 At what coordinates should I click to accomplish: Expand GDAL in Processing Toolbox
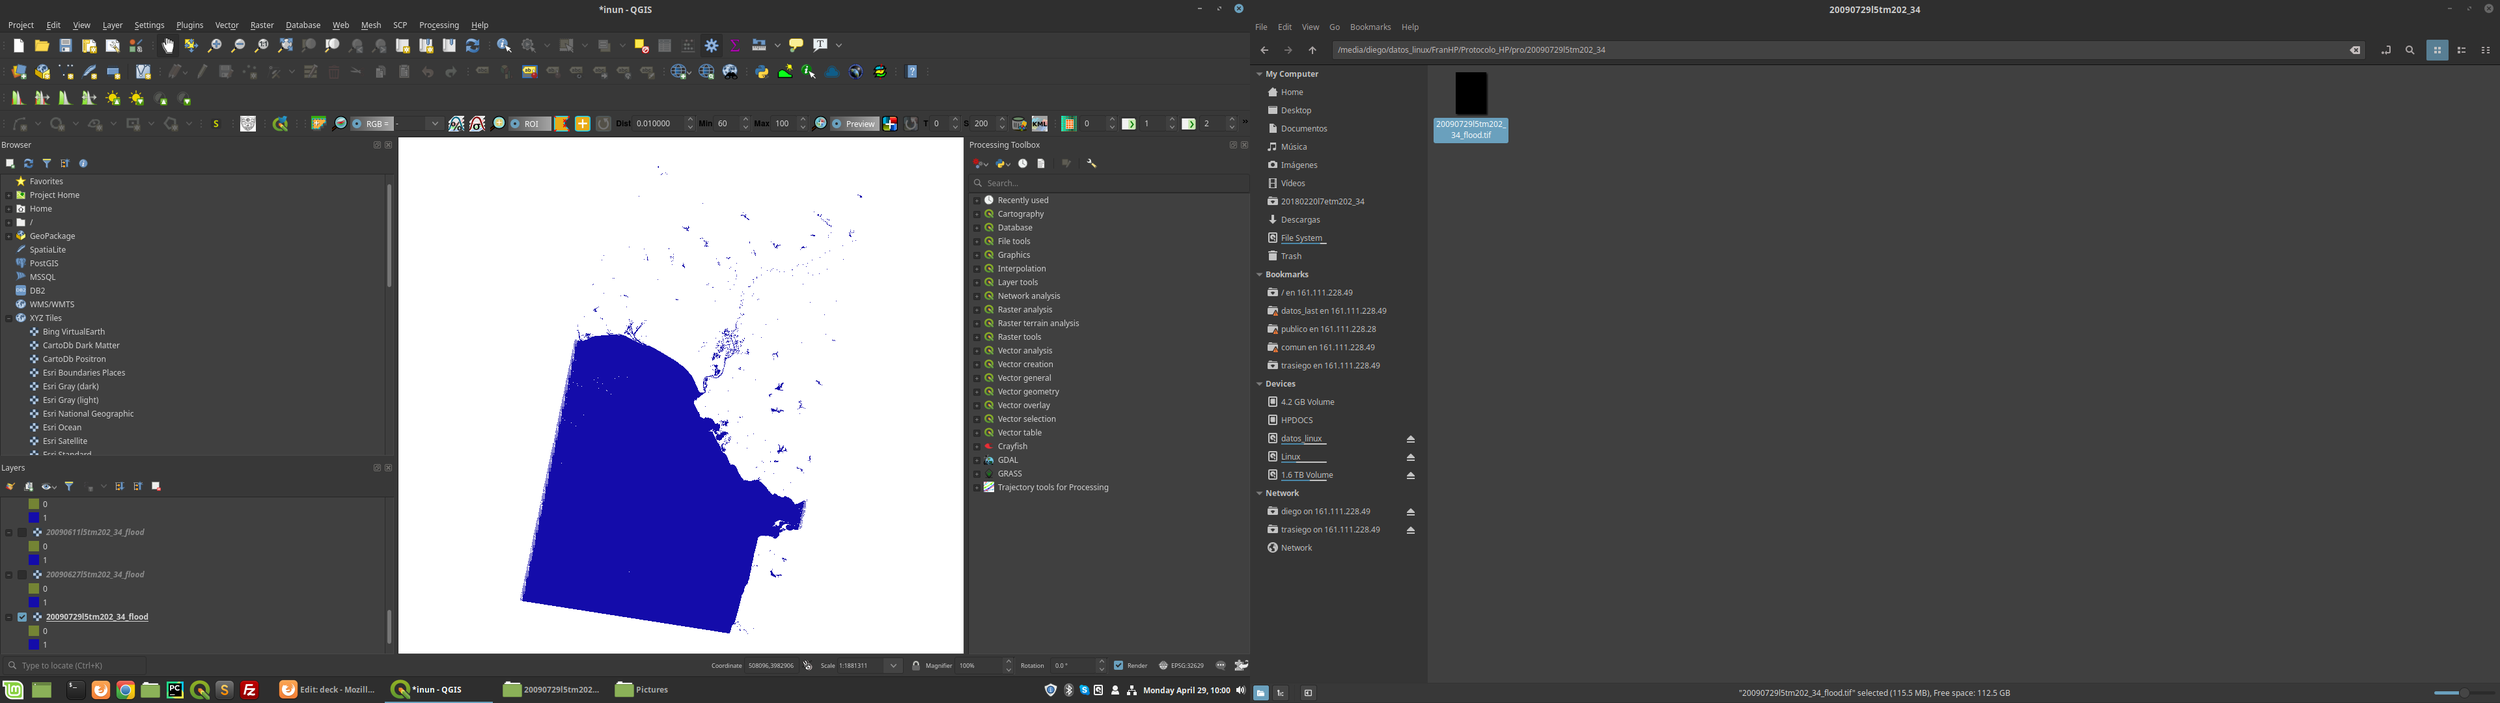coord(977,460)
